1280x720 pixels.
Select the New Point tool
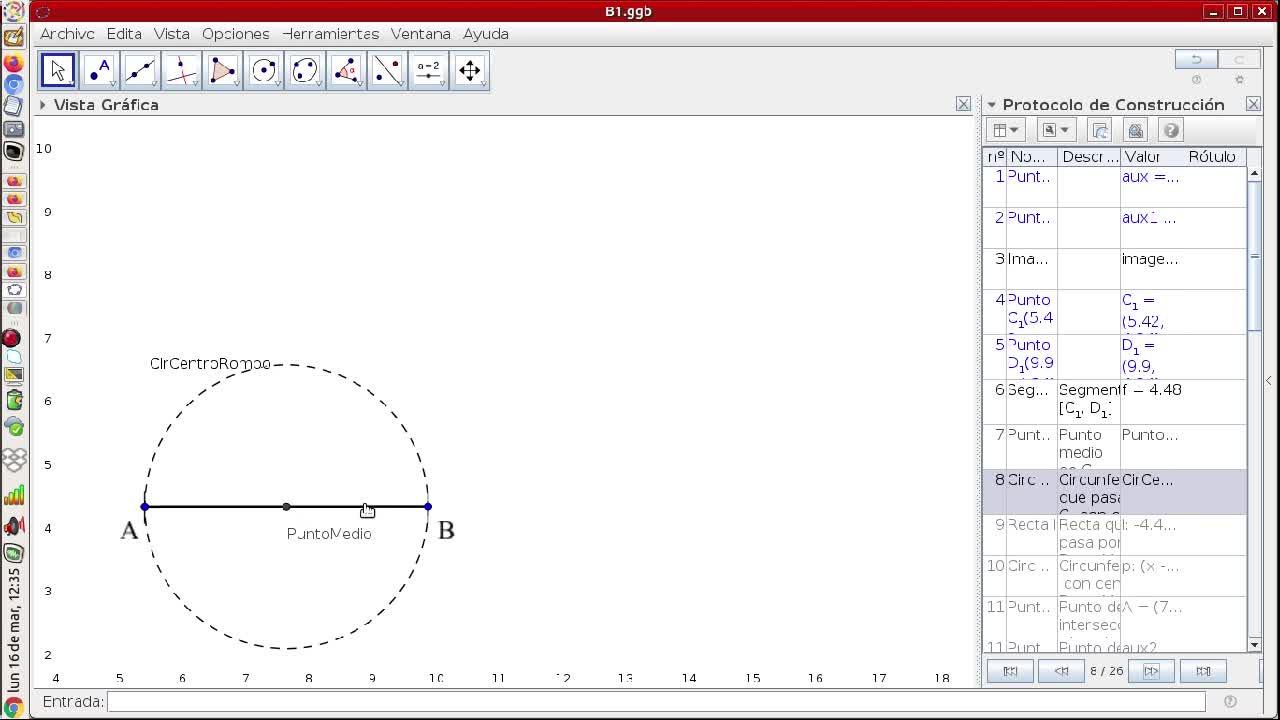(99, 70)
